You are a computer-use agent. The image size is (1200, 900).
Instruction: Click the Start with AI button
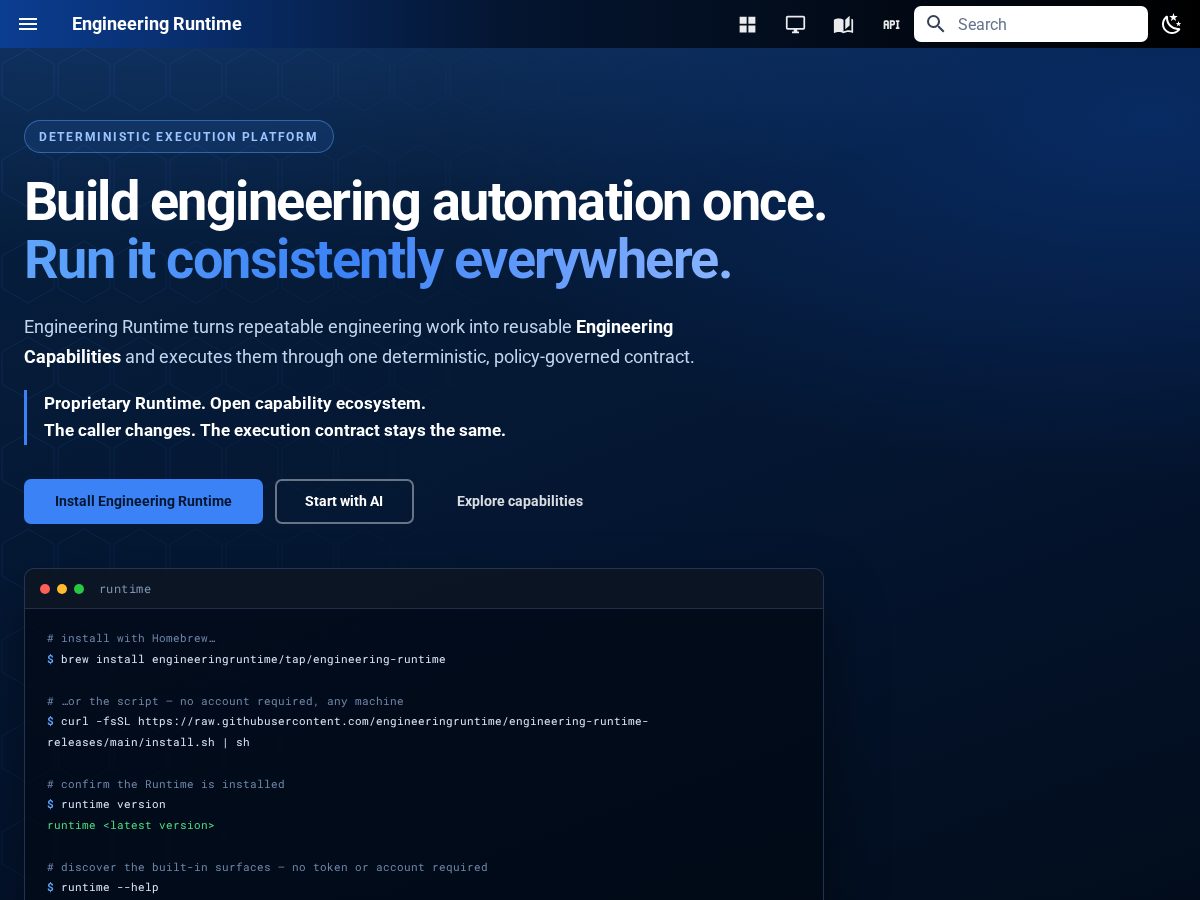point(344,501)
